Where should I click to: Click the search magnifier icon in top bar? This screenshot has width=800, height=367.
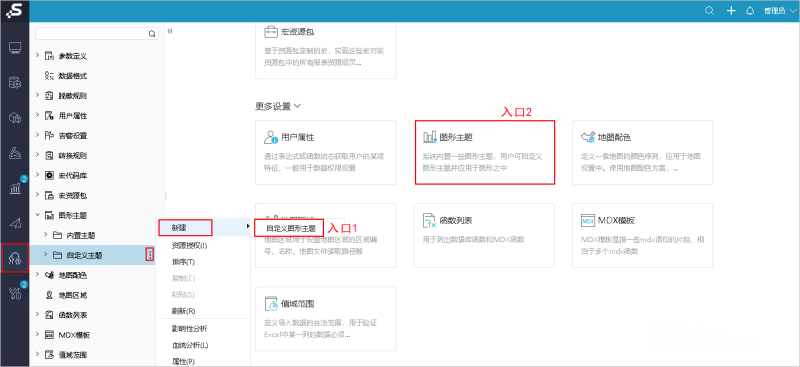709,11
